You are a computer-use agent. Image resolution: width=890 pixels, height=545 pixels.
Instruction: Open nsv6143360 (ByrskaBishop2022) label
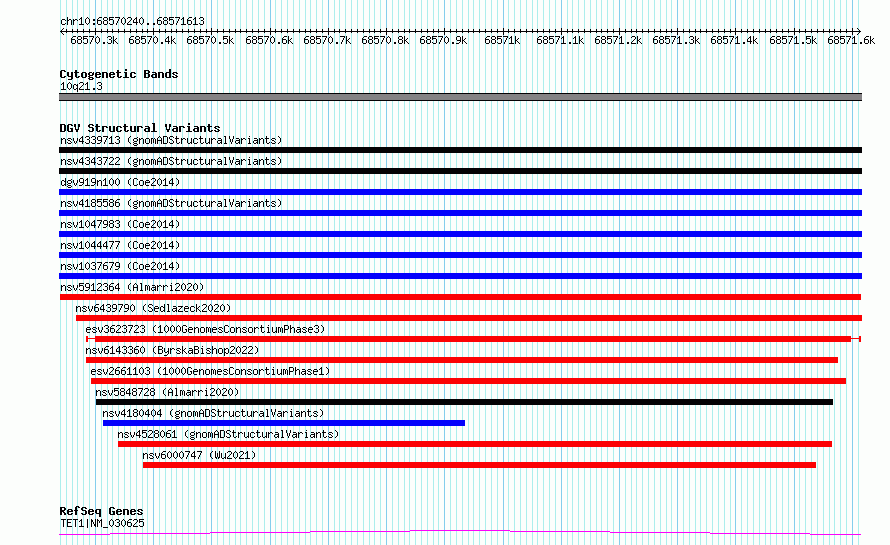point(172,350)
